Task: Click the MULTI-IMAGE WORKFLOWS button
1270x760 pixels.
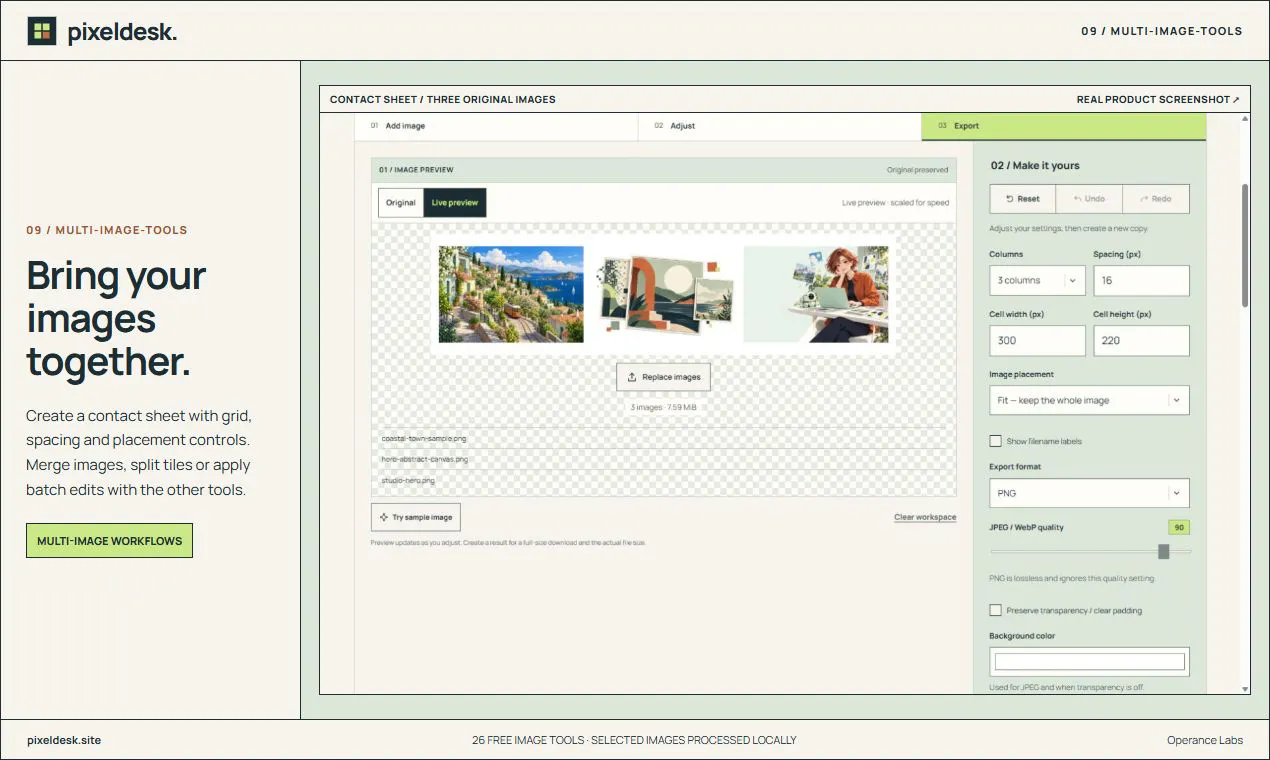Action: [110, 541]
